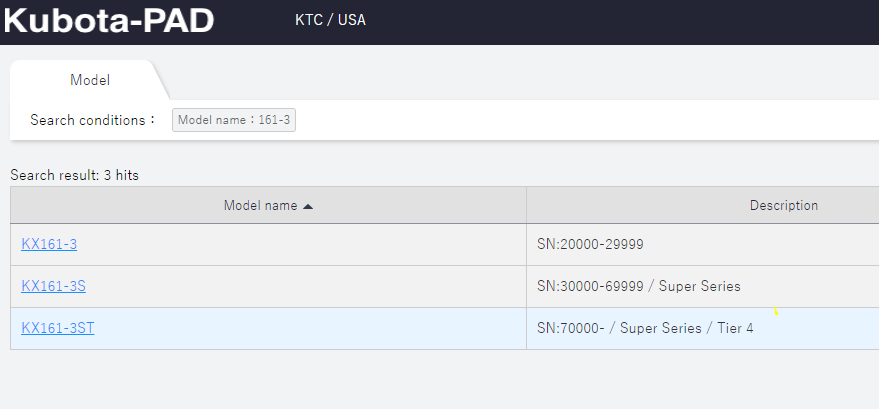
Task: Click the Search conditions label
Action: (92, 120)
